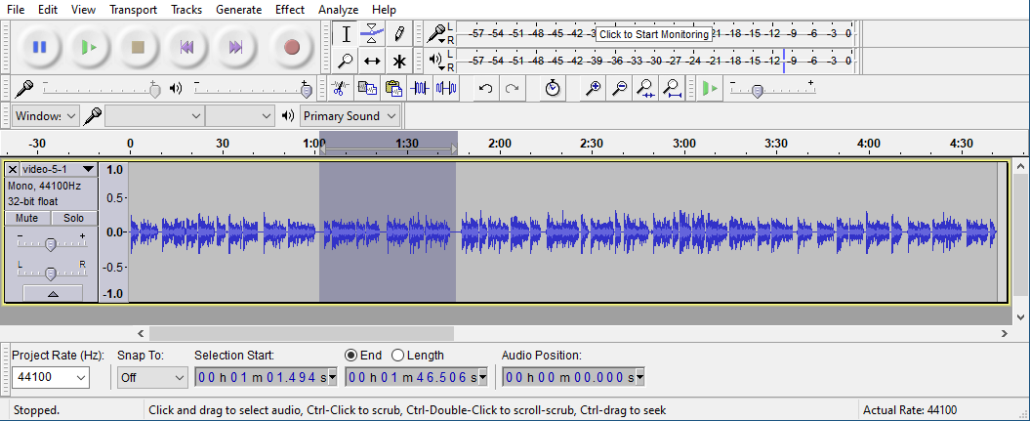This screenshot has width=1030, height=421.
Task: Click the Undo arrow icon
Action: pos(486,88)
